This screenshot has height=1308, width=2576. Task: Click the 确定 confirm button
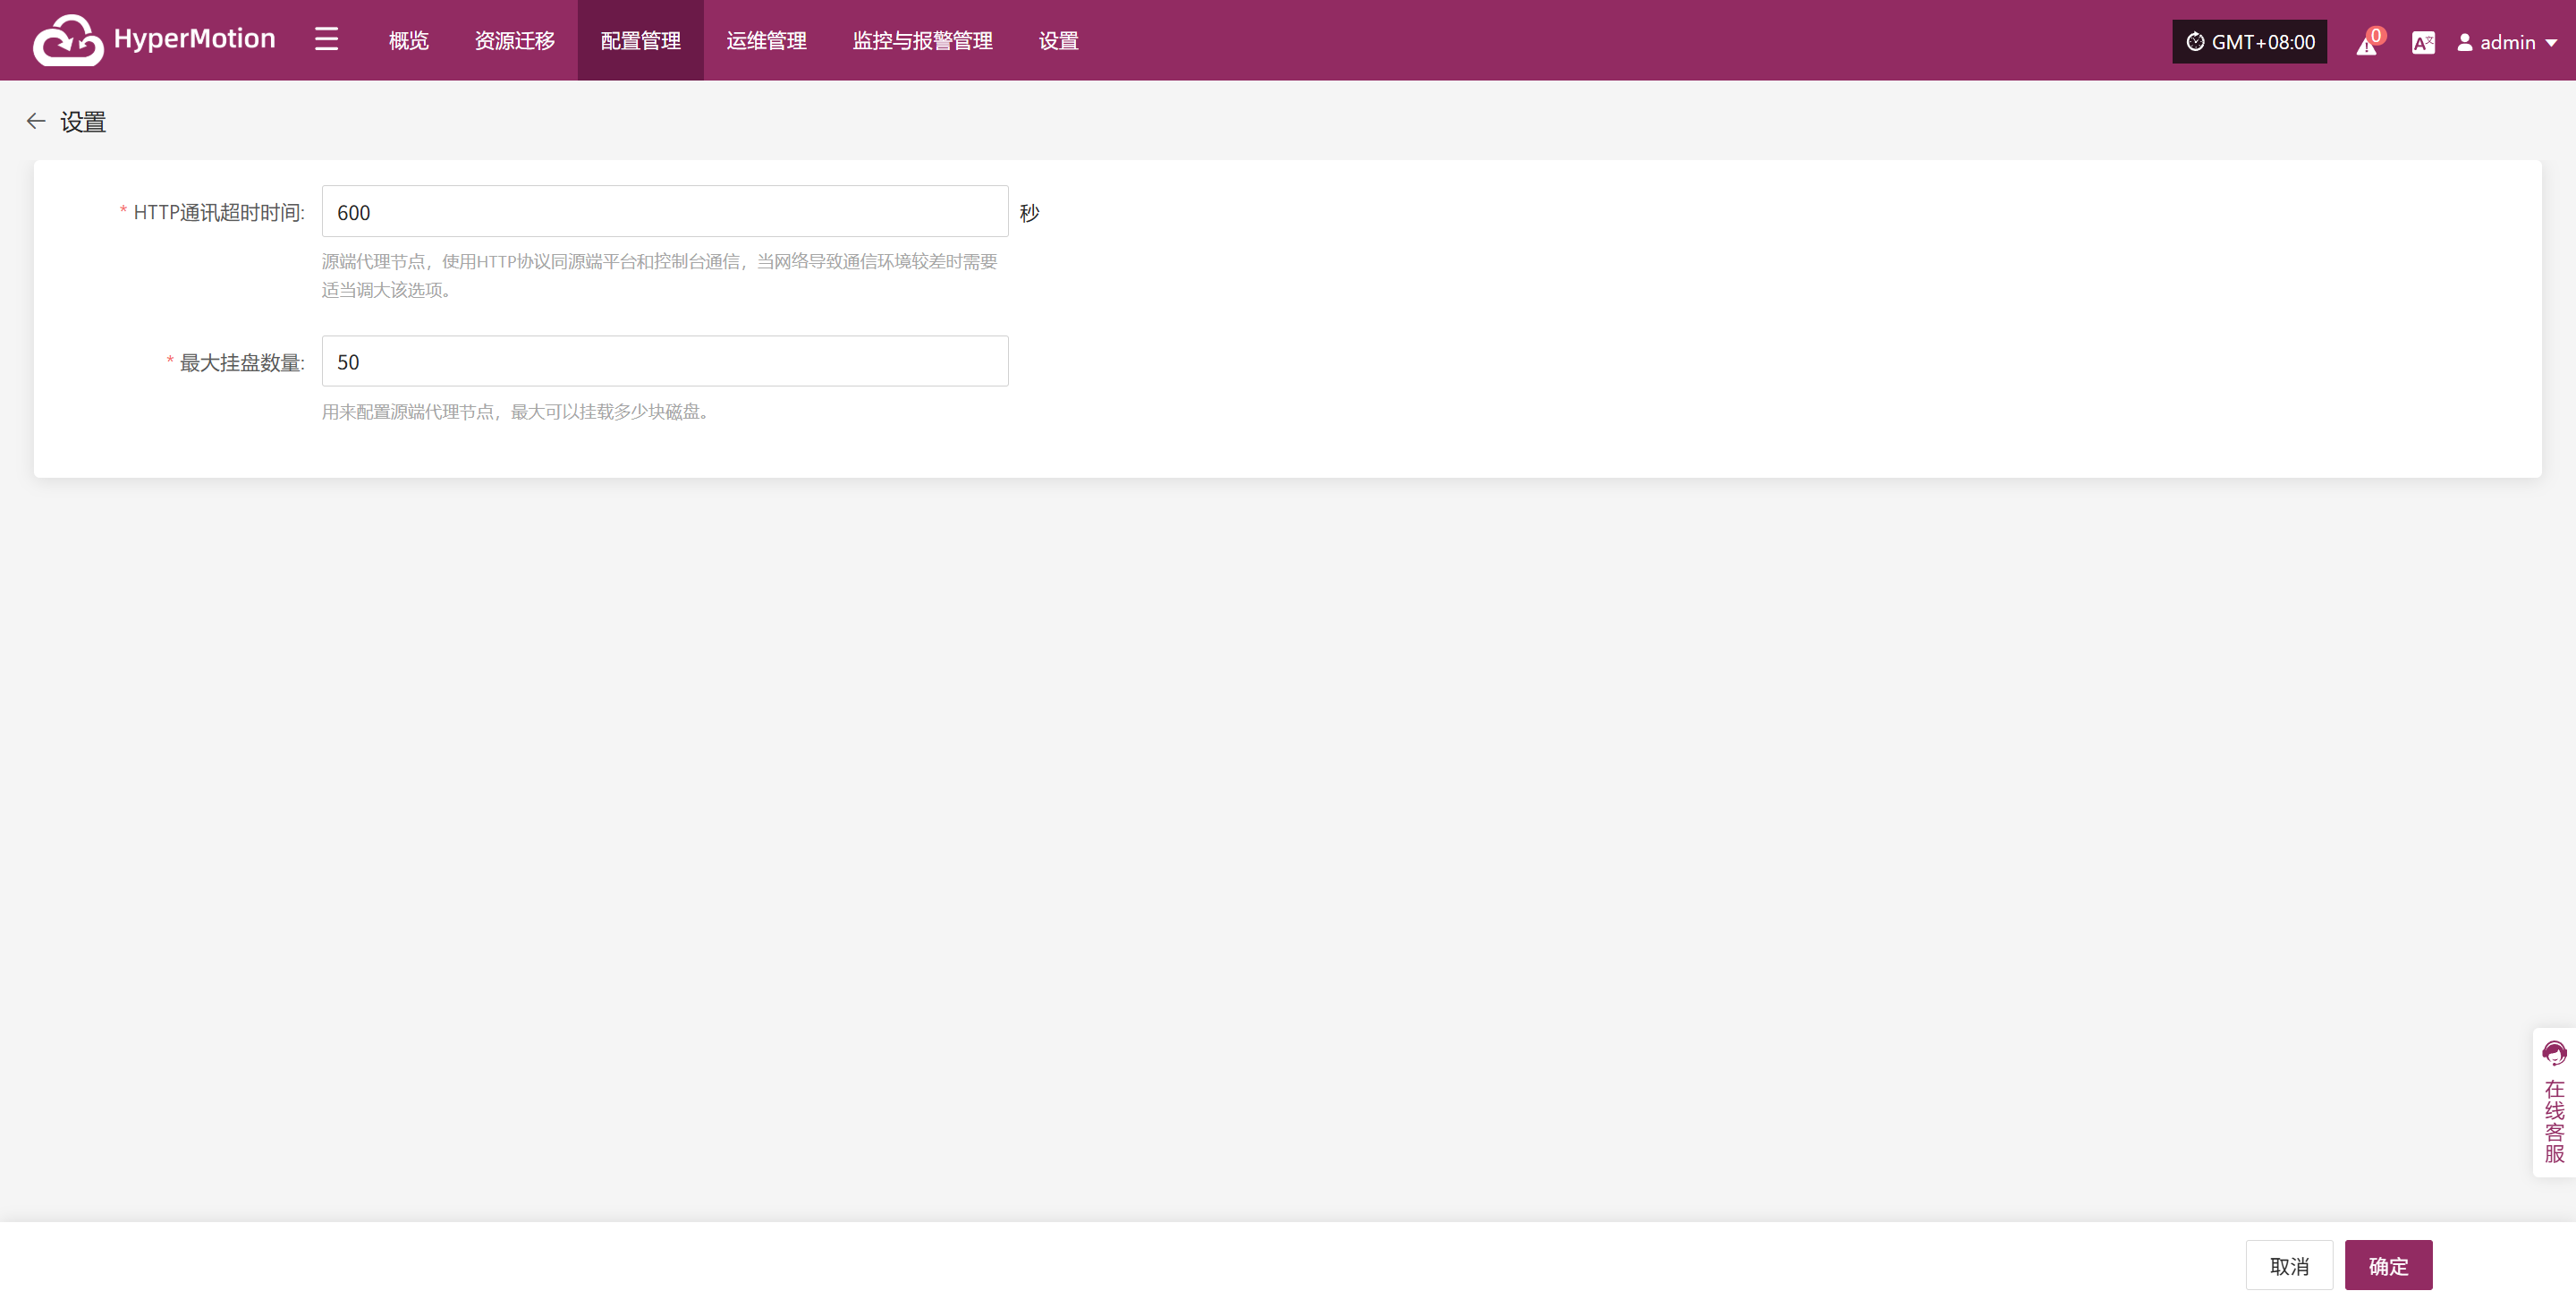click(2388, 1265)
